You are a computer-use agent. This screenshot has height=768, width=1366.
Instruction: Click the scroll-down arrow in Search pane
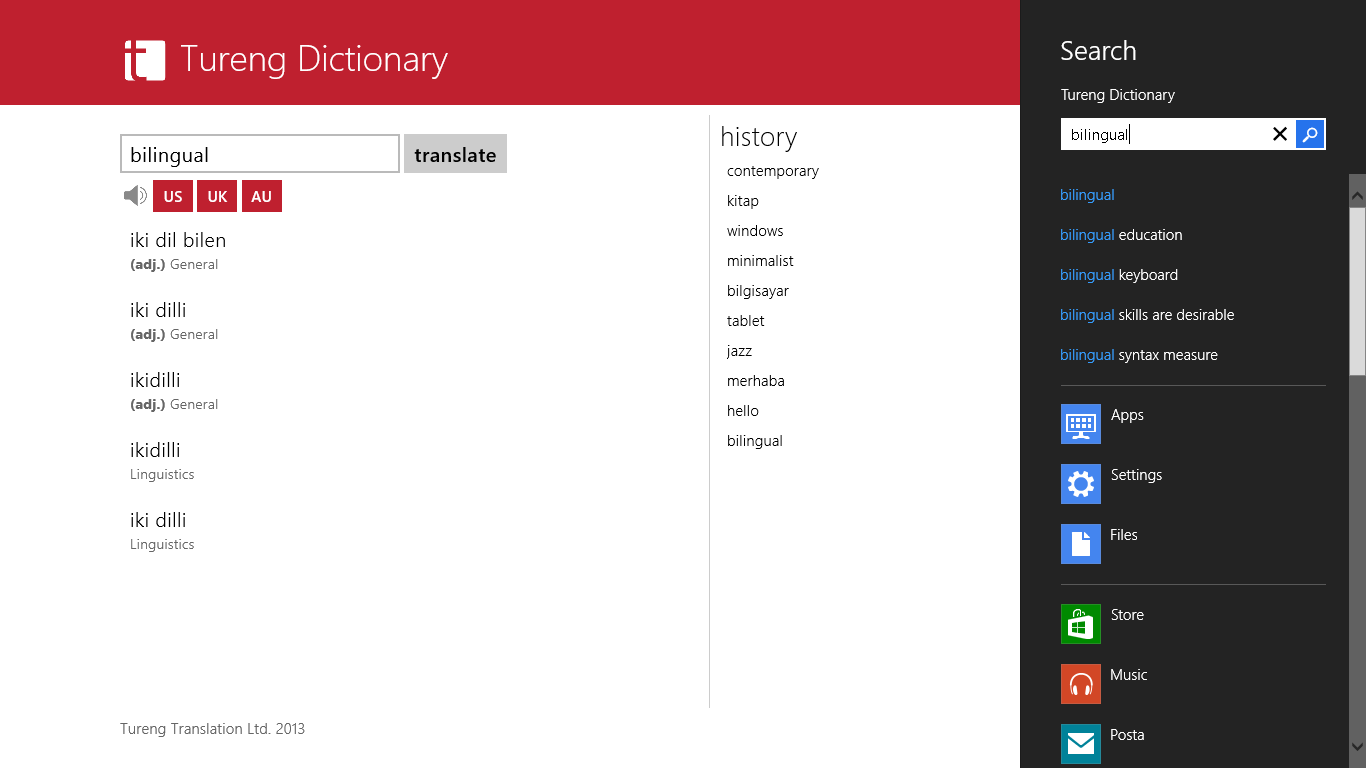click(x=1357, y=745)
